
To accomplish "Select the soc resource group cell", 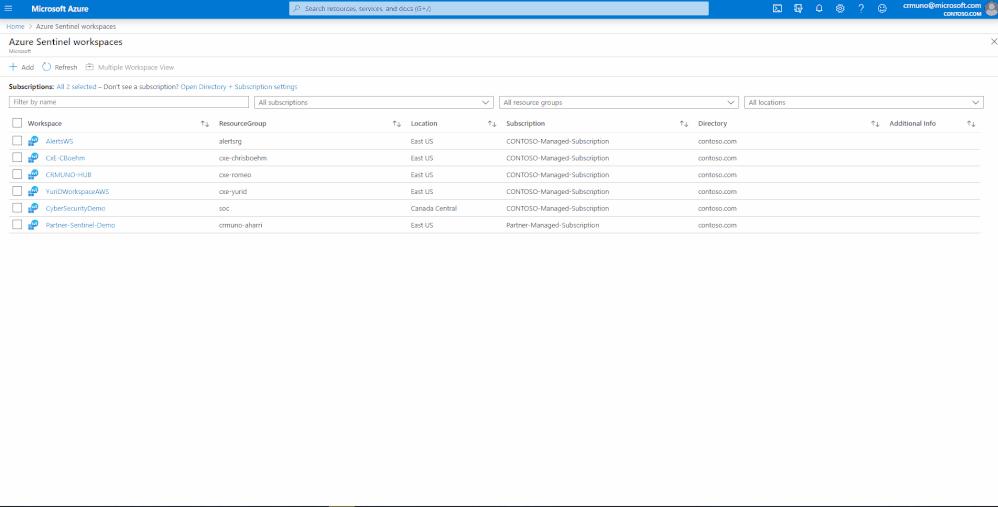I will coord(224,208).
